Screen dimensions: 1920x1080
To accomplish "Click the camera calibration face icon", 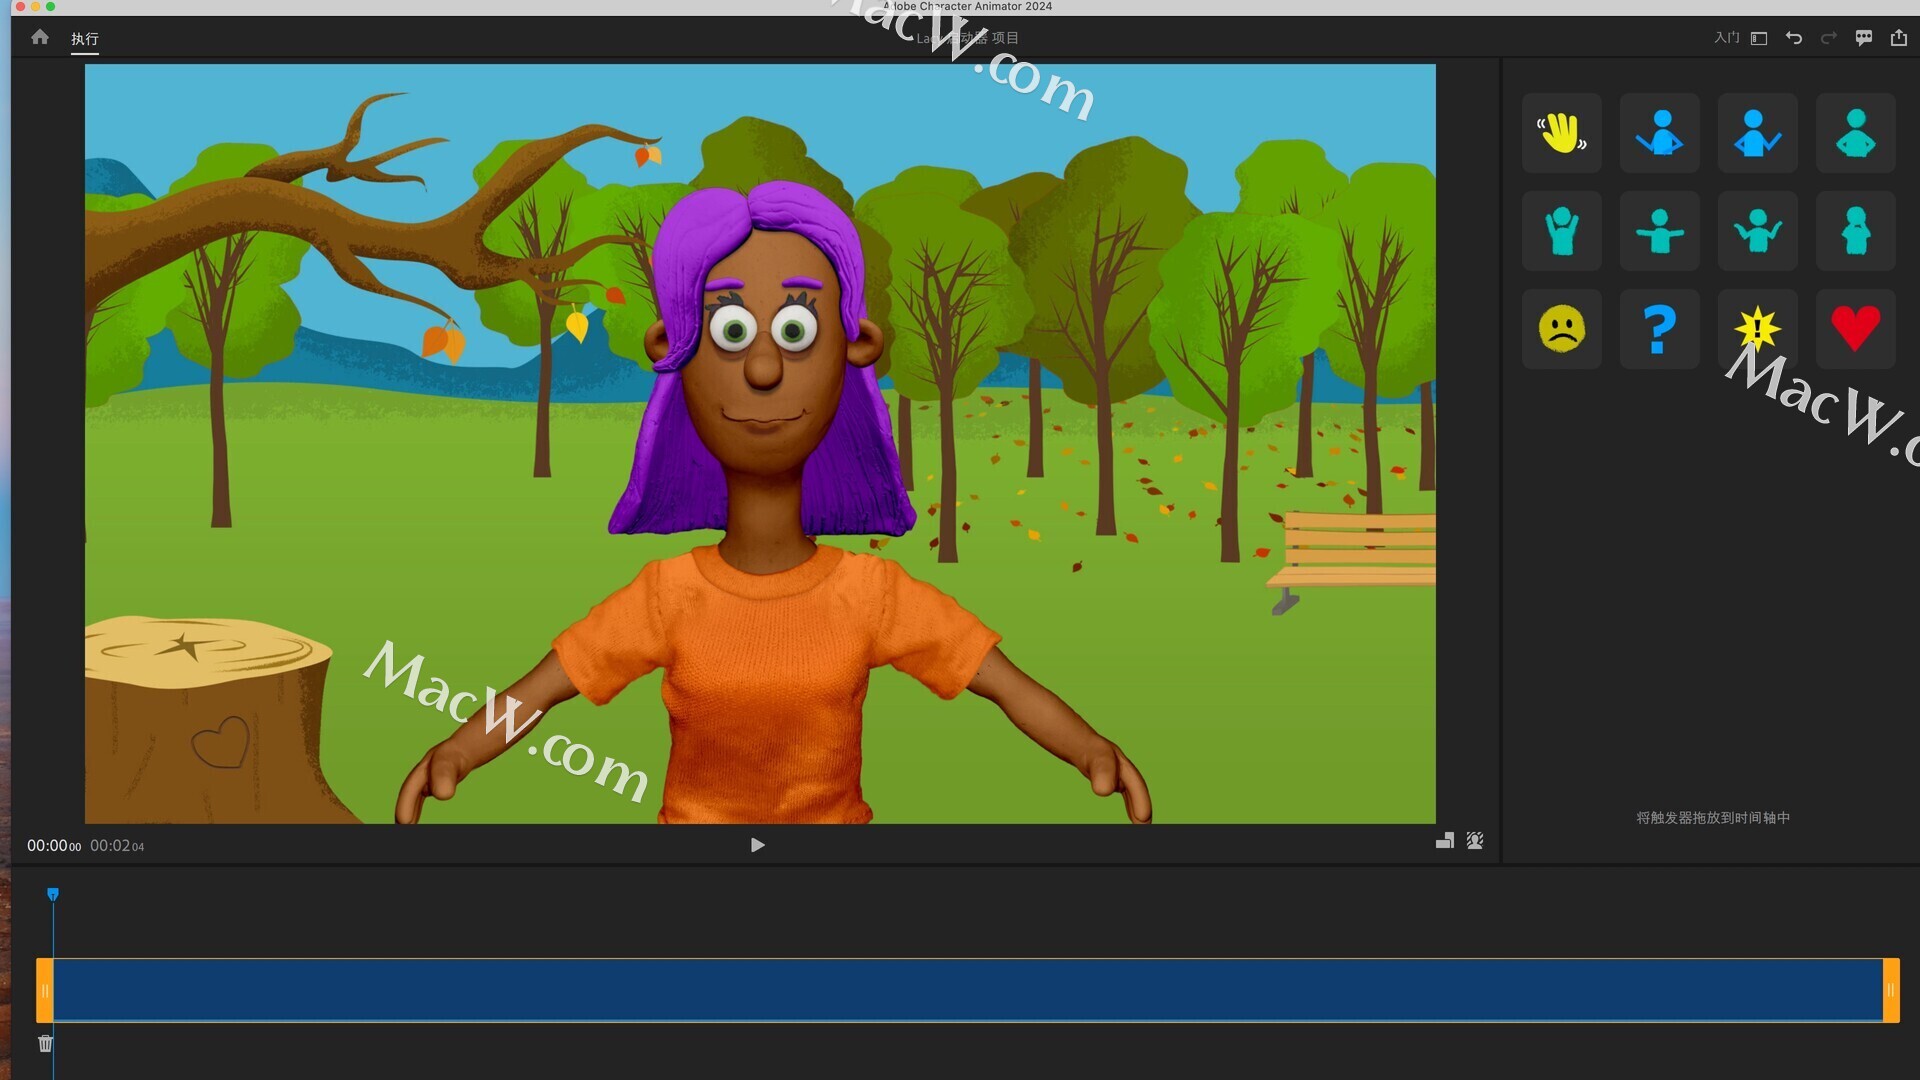I will tap(1475, 841).
